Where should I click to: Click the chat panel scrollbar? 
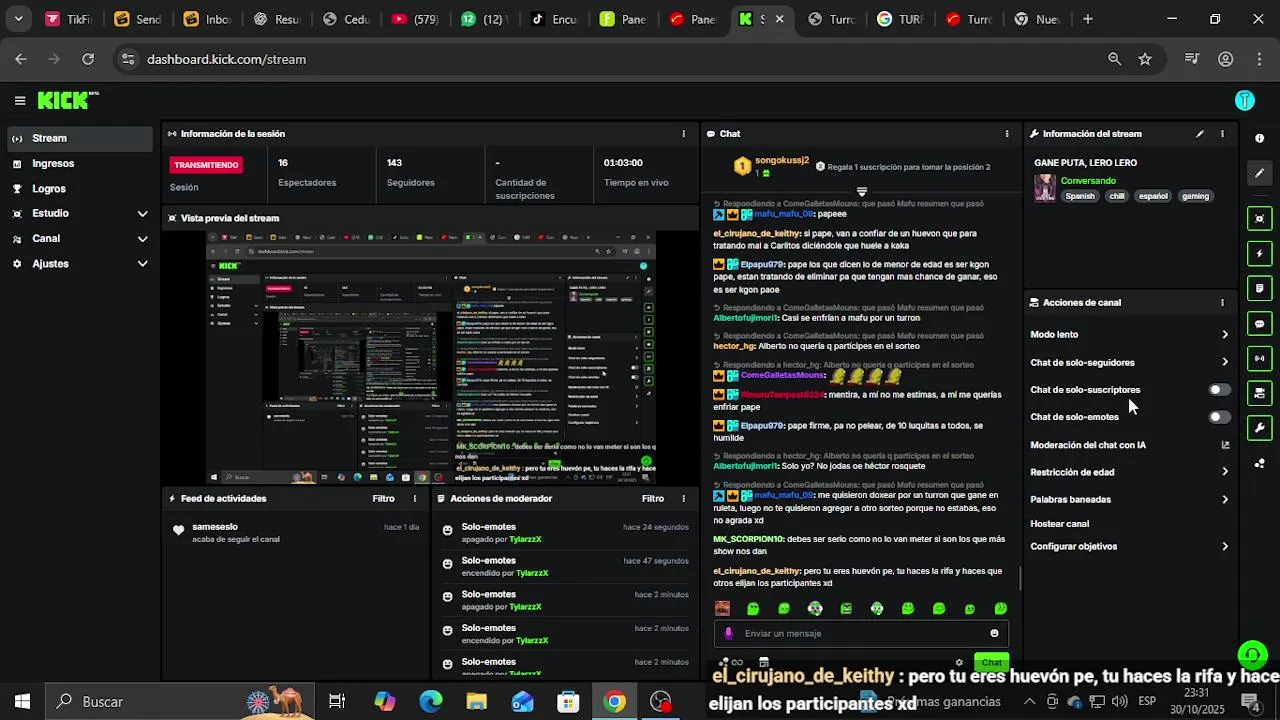coord(1020,579)
